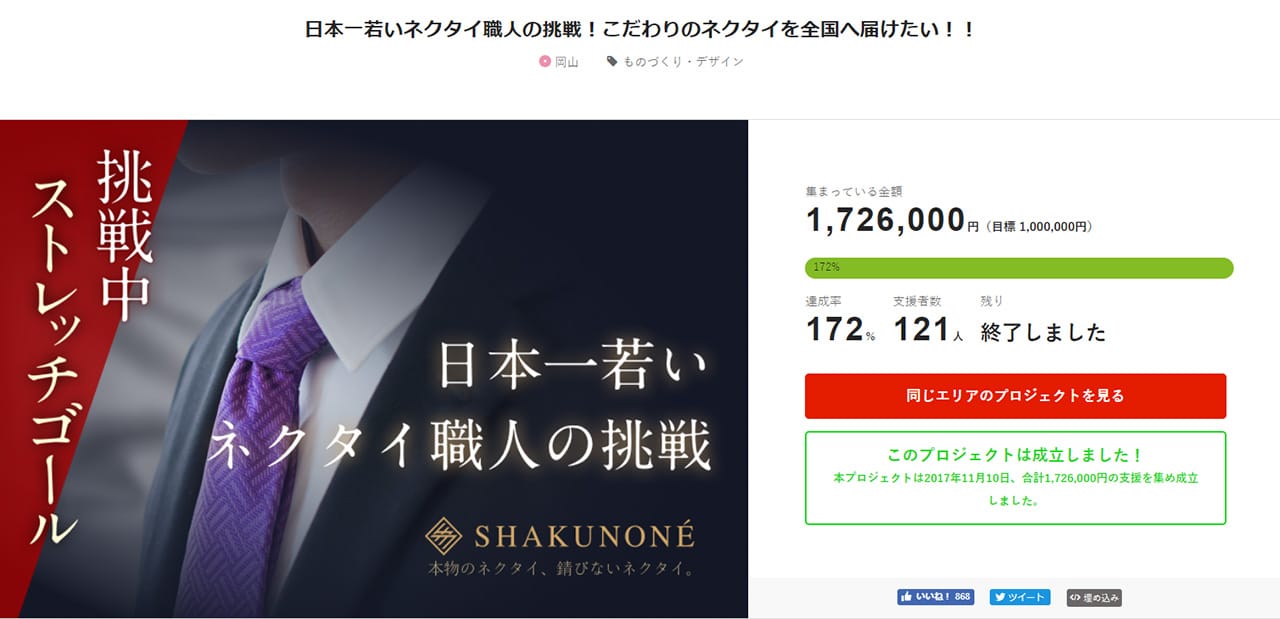1280x619 pixels.
Task: Click the embed code brackets icon
Action: click(x=1075, y=598)
